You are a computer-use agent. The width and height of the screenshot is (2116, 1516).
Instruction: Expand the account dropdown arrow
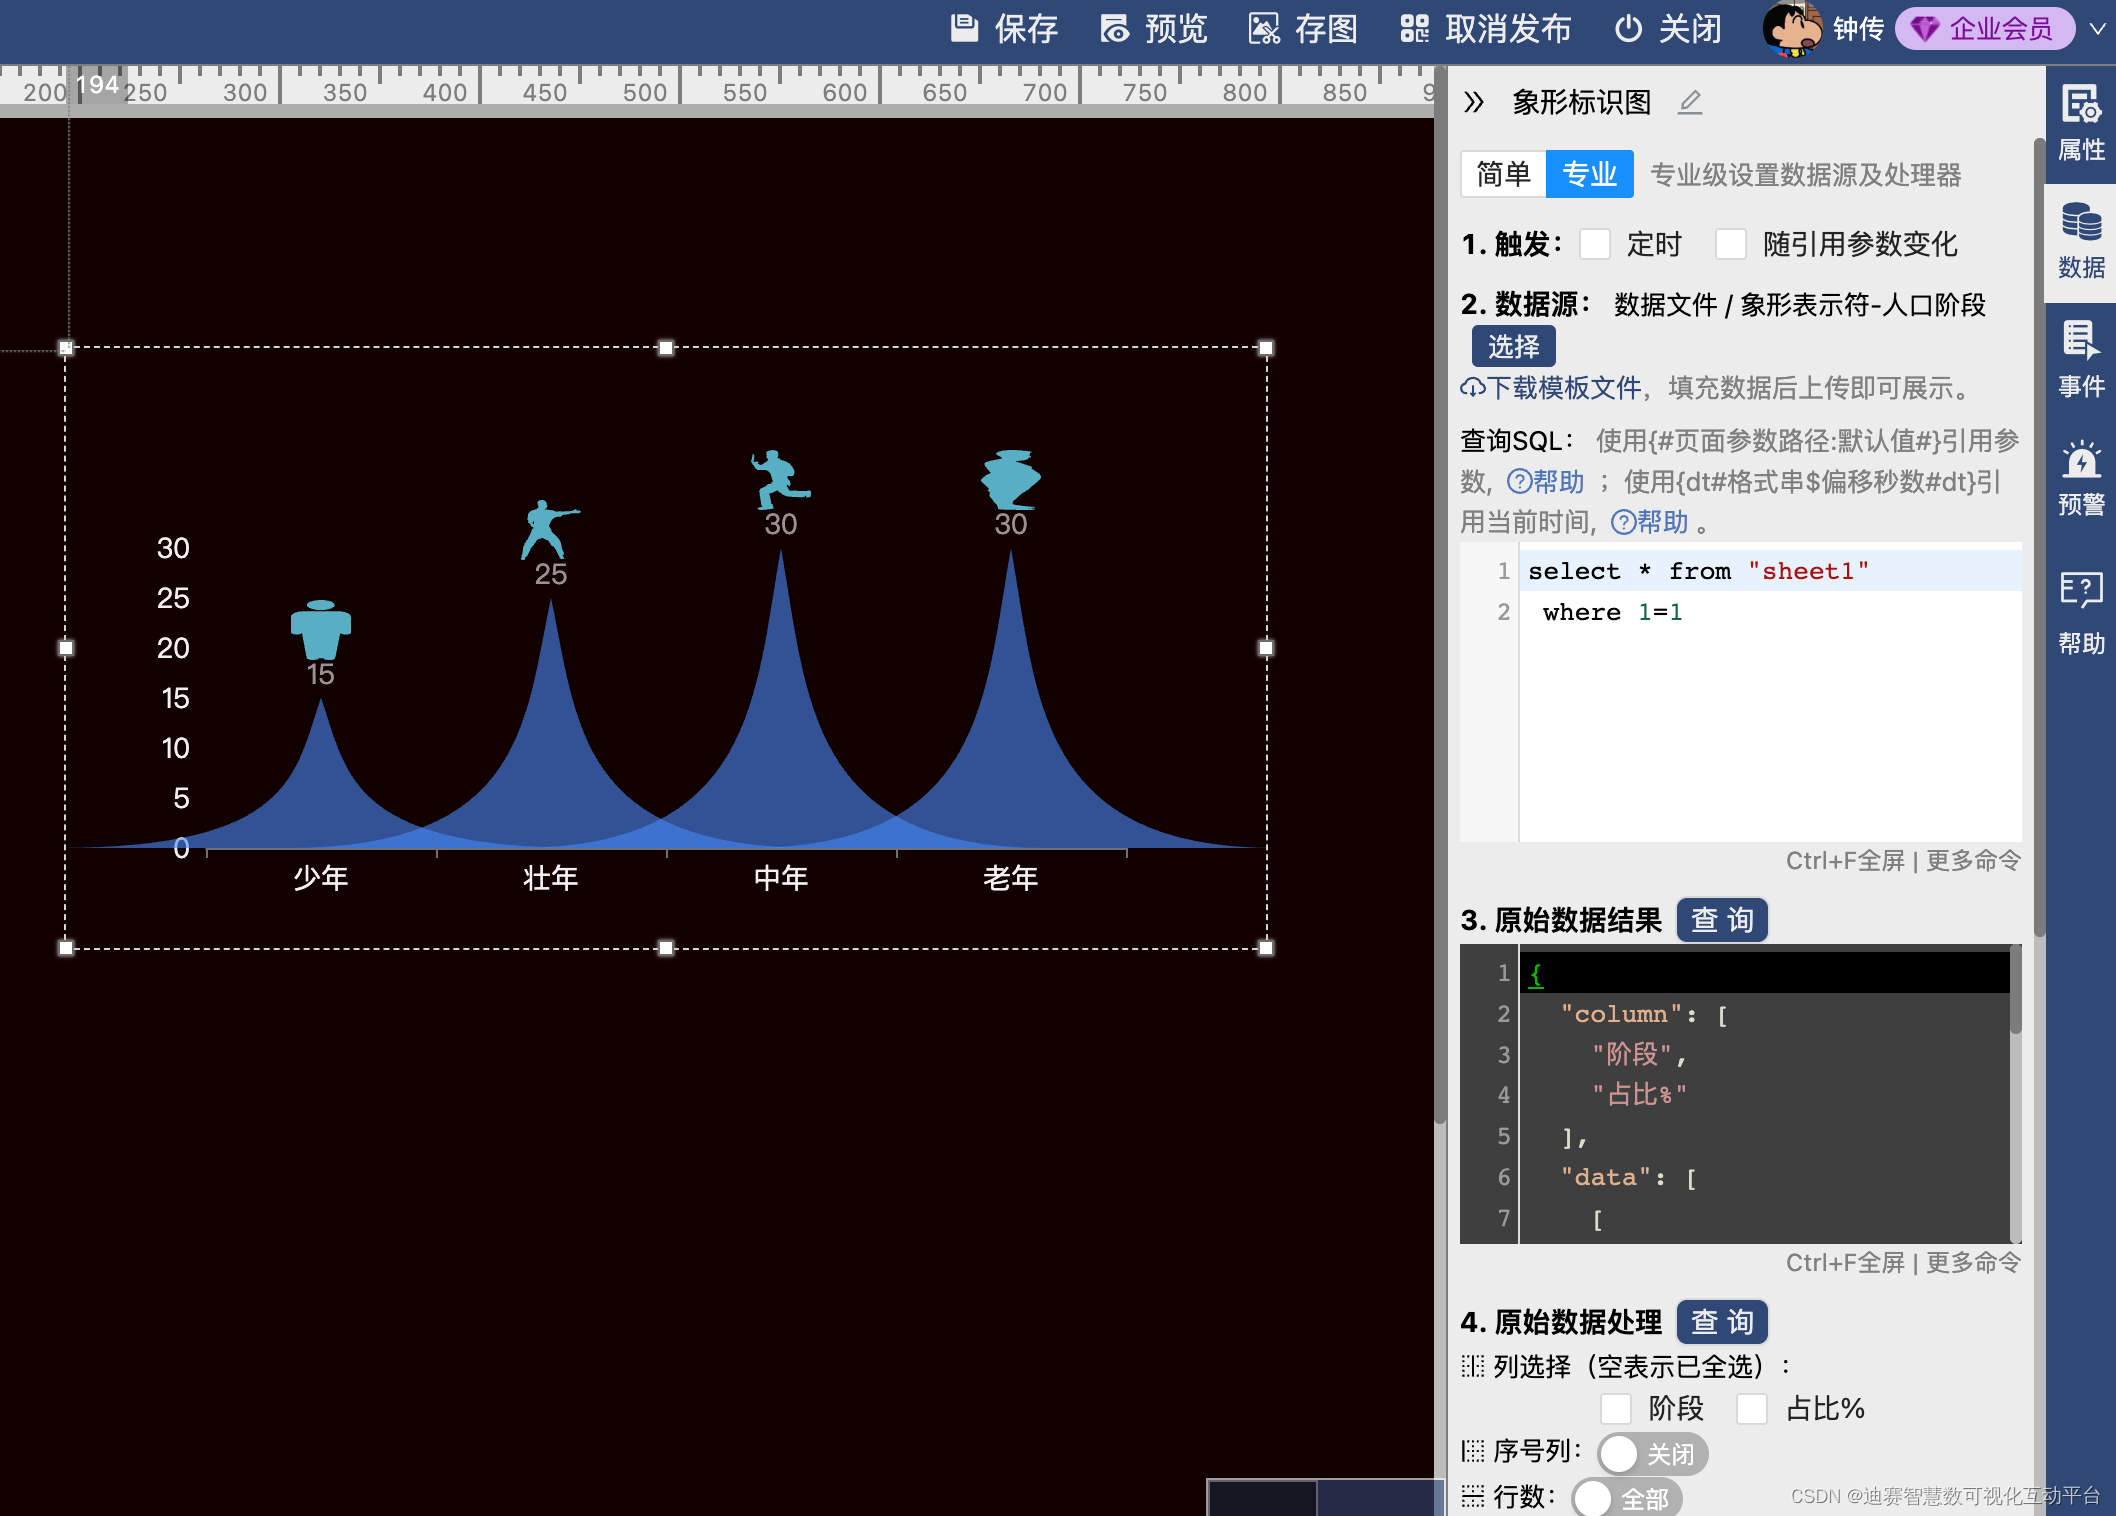pyautogui.click(x=2097, y=29)
